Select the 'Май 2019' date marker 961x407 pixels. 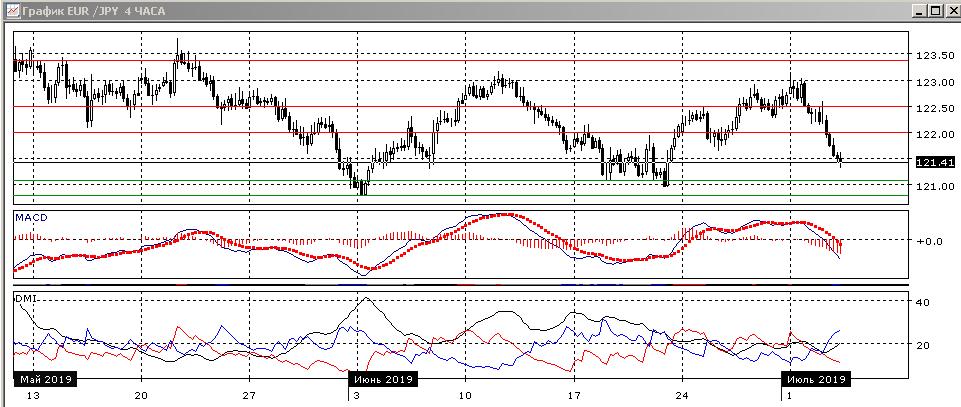point(44,380)
